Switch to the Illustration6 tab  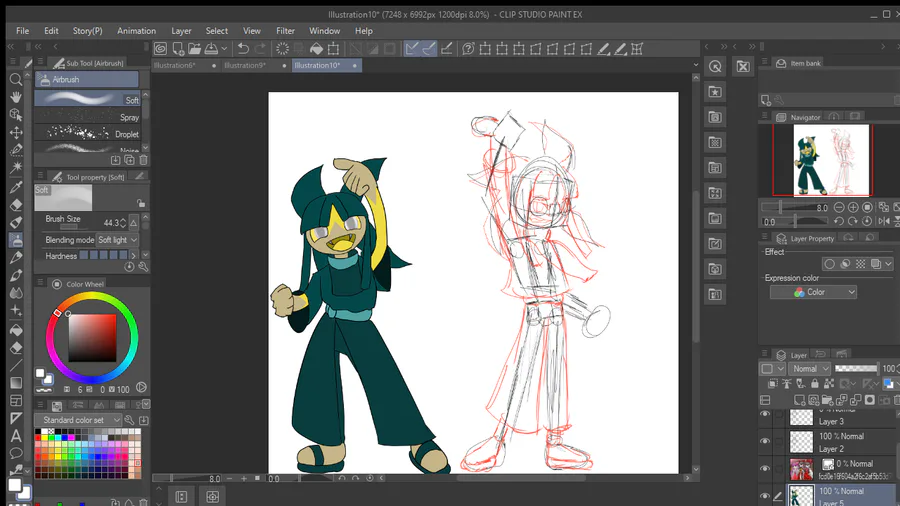click(x=185, y=65)
